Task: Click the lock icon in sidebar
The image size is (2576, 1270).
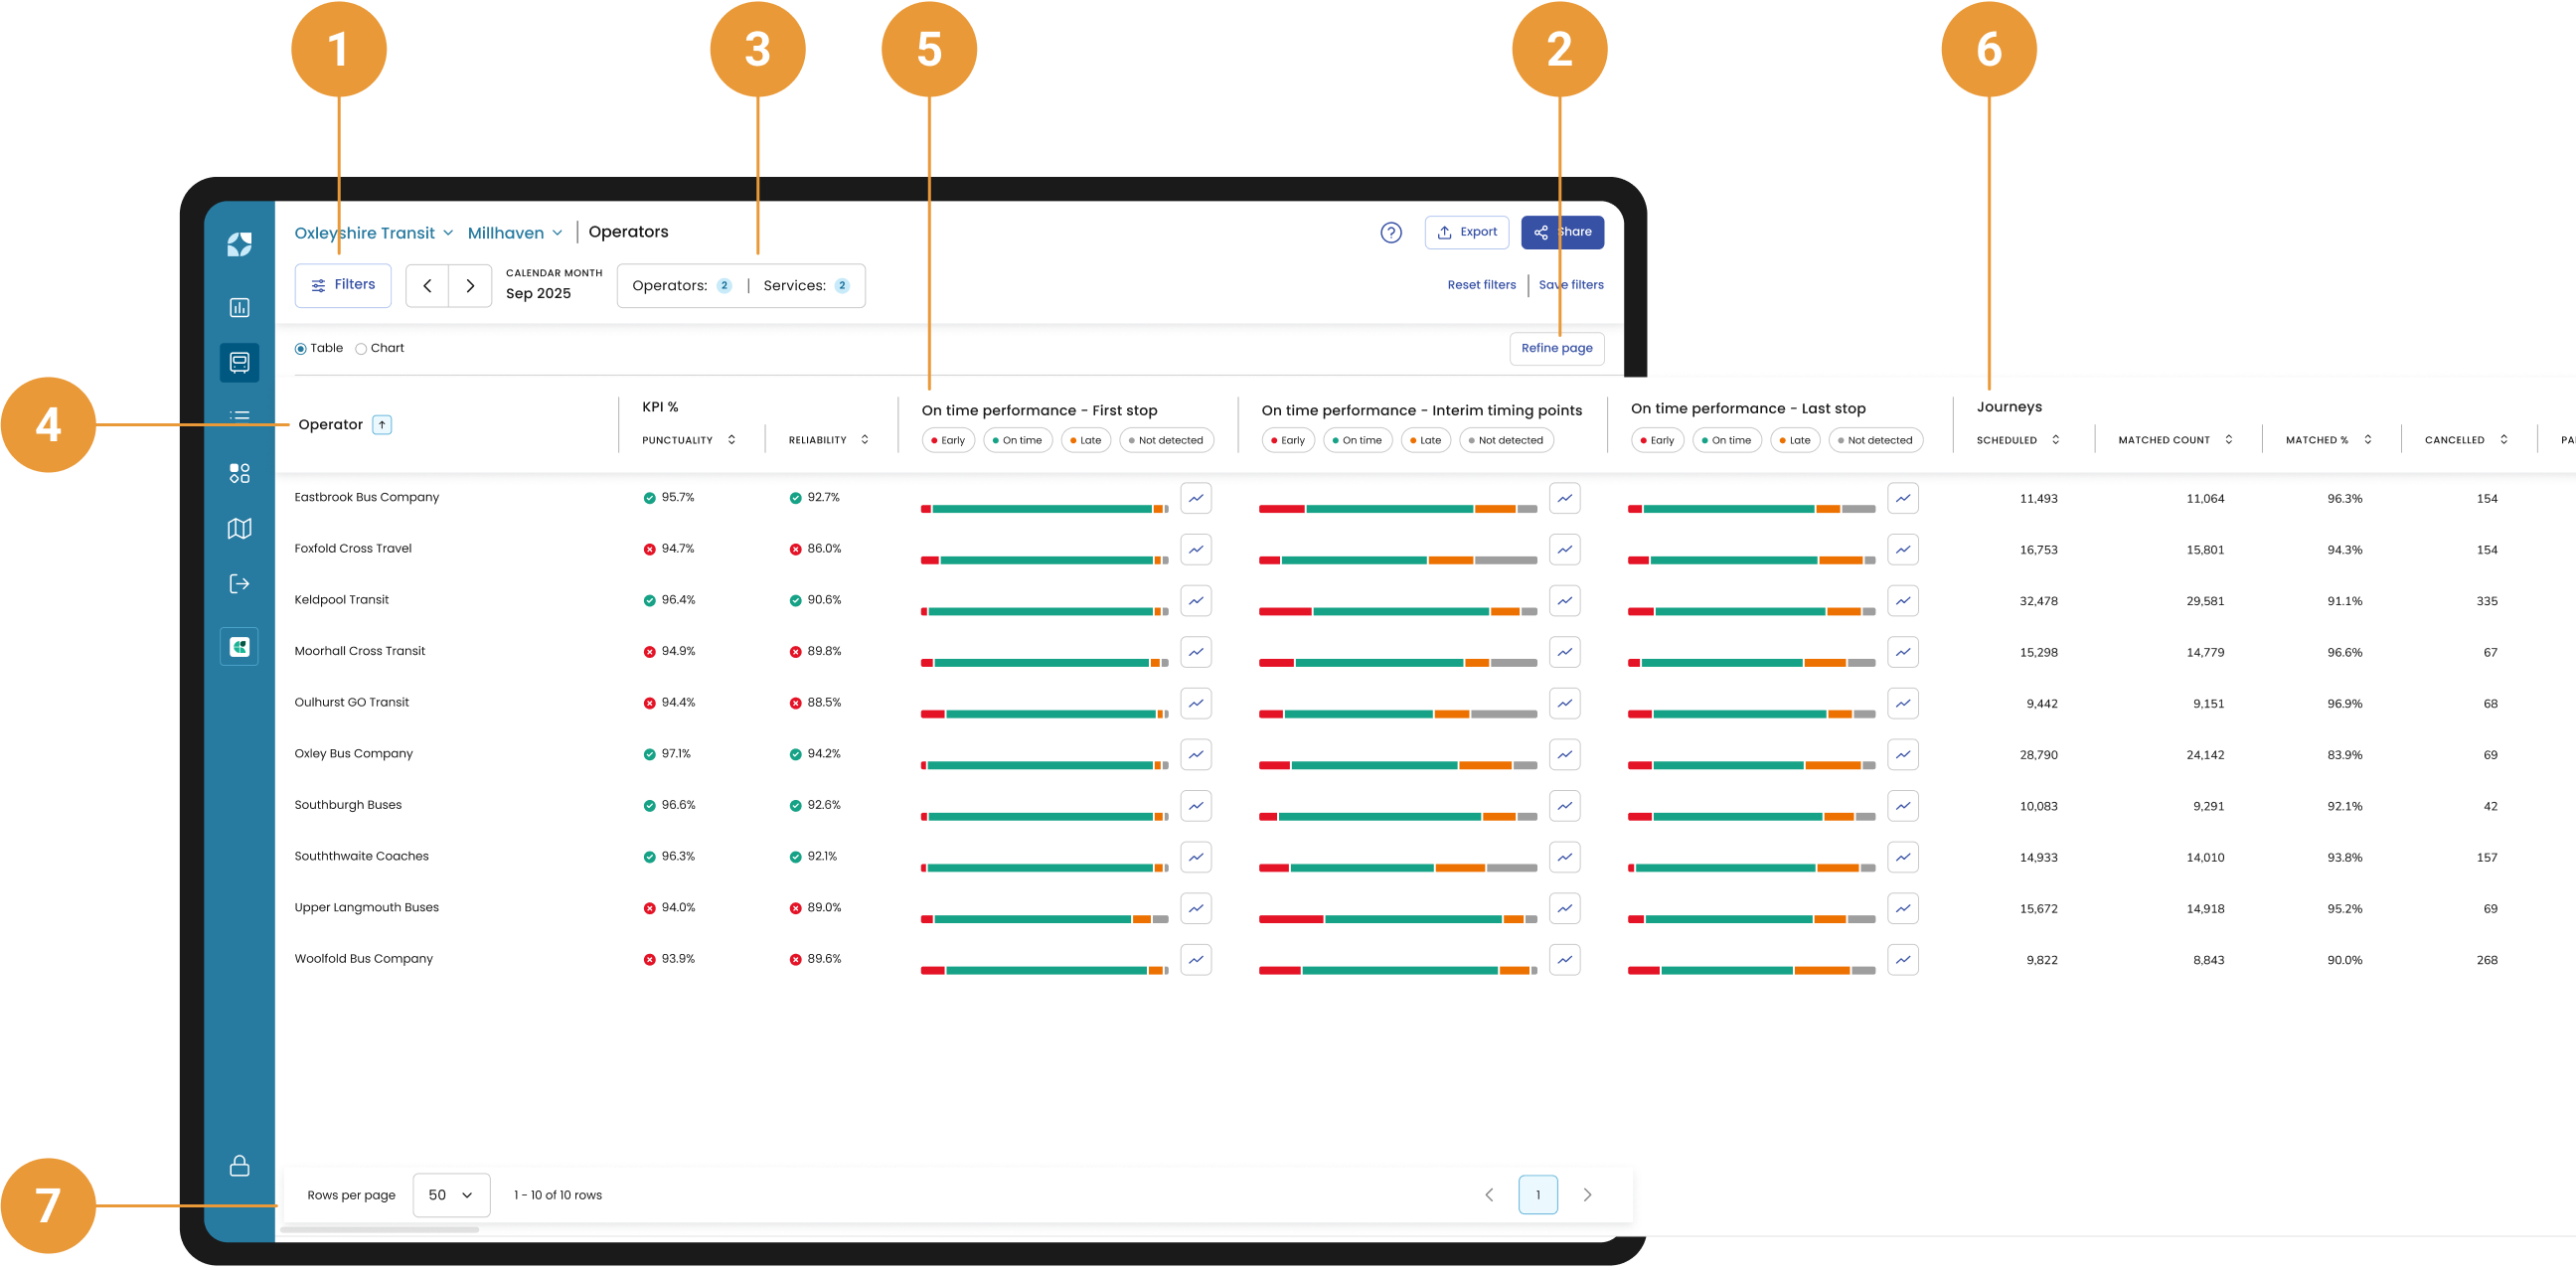Action: [x=239, y=1166]
